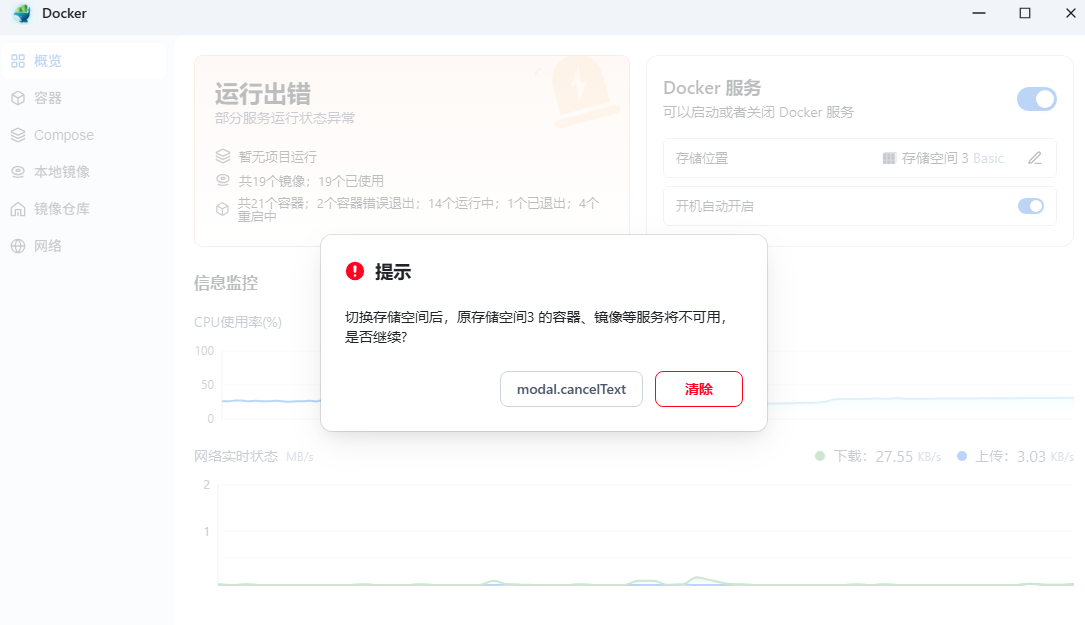
Task: Click the 本地镜像 disk icon
Action: (x=18, y=172)
